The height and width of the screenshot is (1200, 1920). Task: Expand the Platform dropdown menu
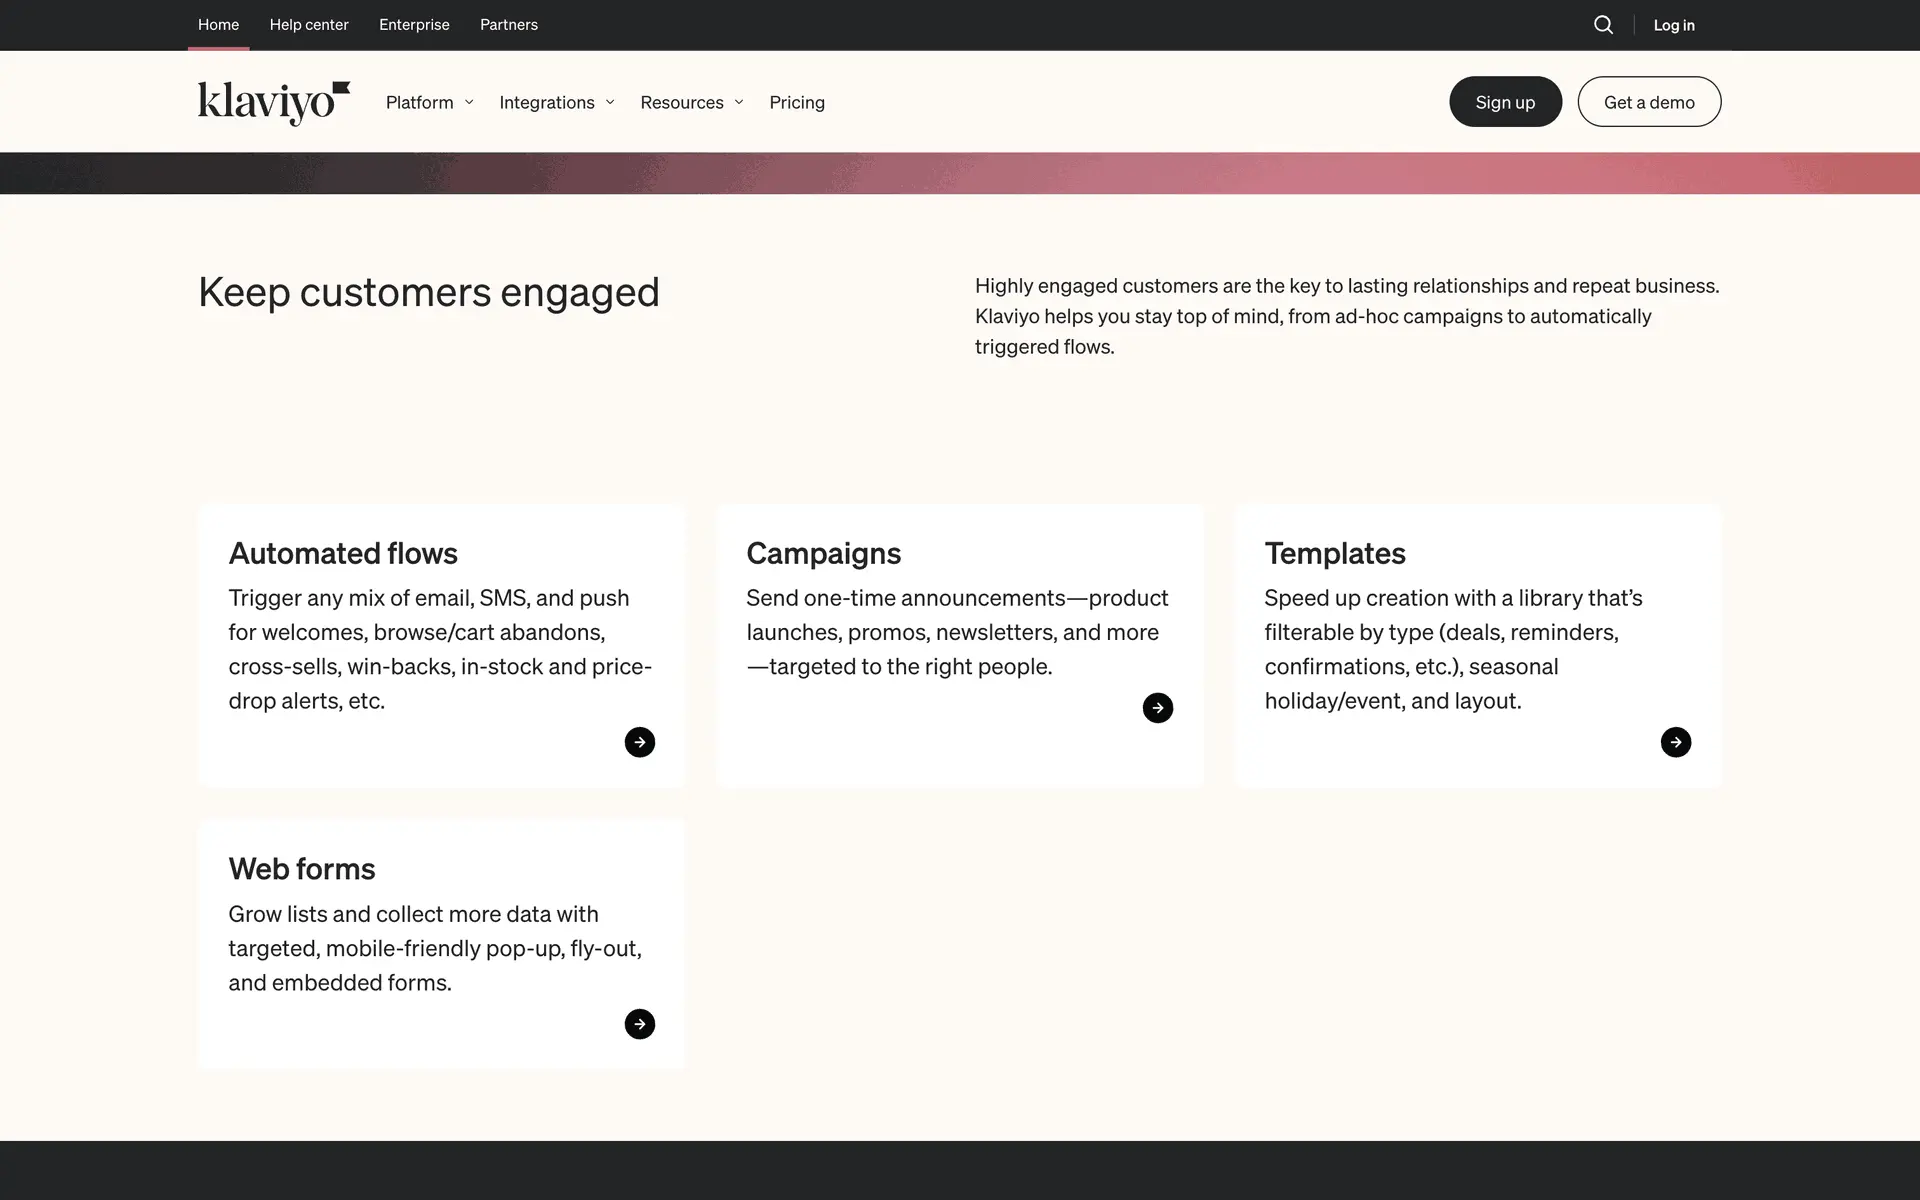(429, 102)
